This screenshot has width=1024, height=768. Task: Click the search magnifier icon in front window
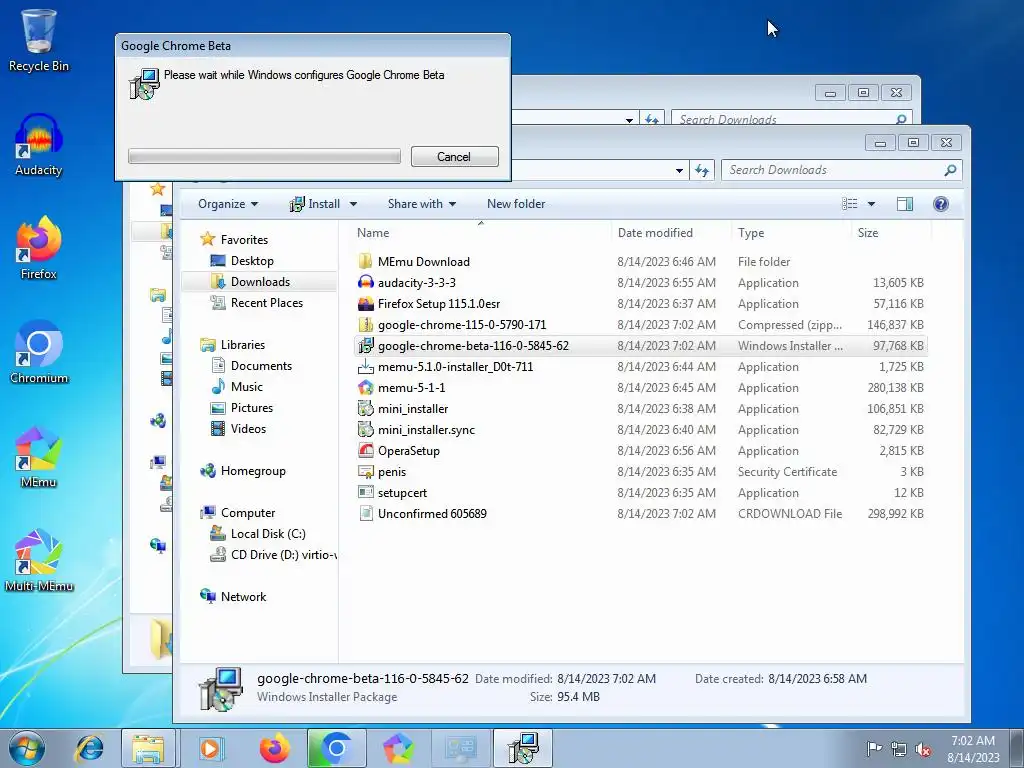point(951,170)
